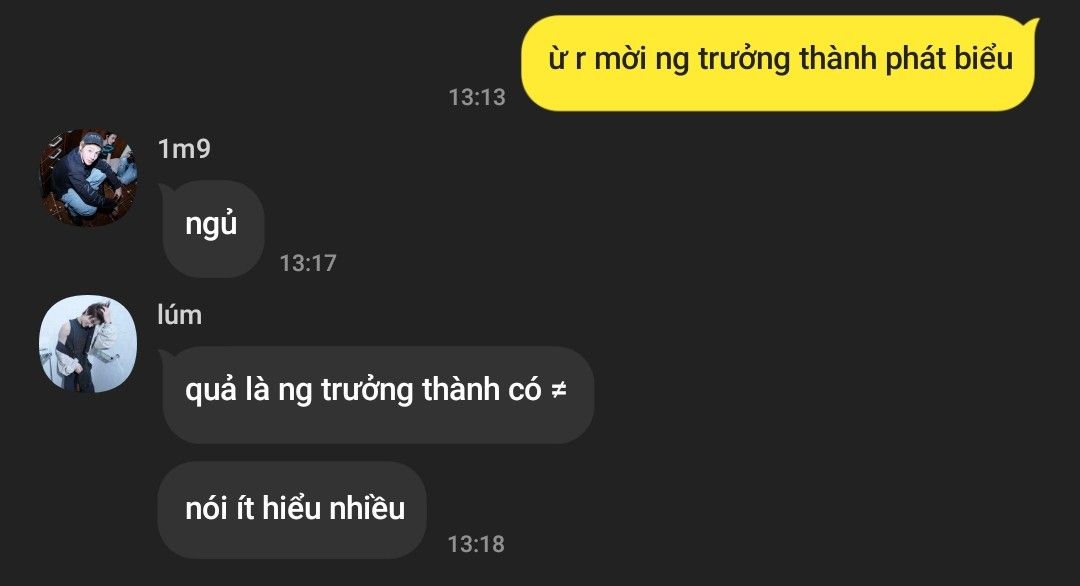Click the 13:17 timestamp

coord(308,263)
